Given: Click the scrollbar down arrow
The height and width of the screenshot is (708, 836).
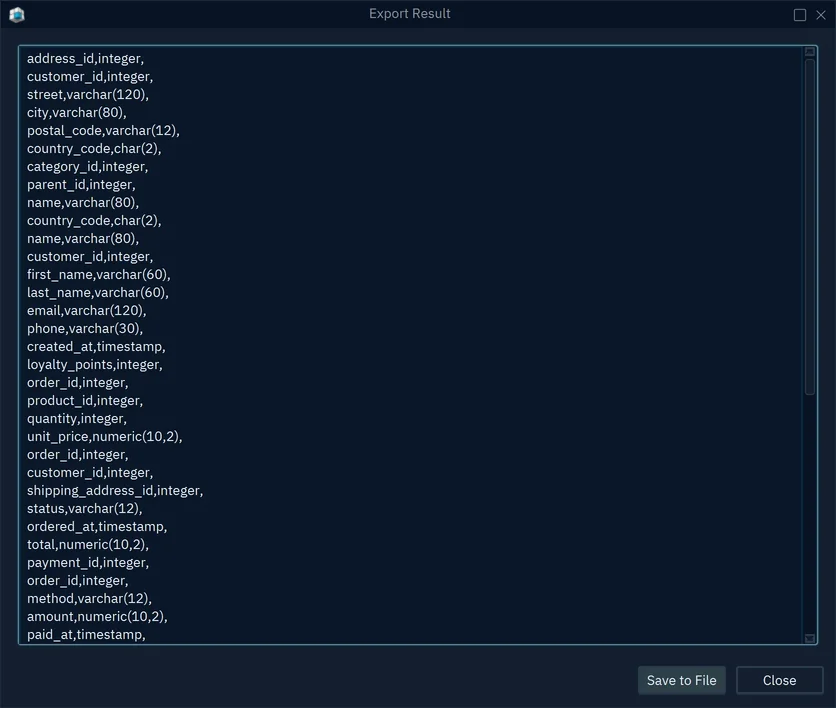Looking at the screenshot, I should [x=809, y=638].
